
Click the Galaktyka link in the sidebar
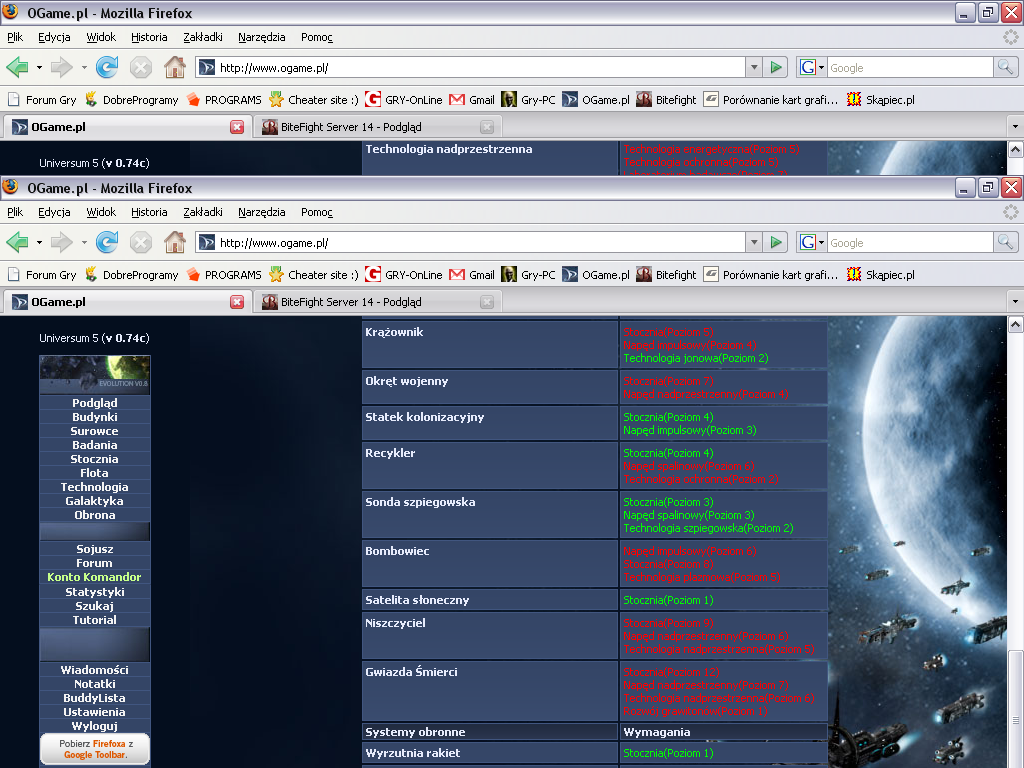pyautogui.click(x=95, y=501)
